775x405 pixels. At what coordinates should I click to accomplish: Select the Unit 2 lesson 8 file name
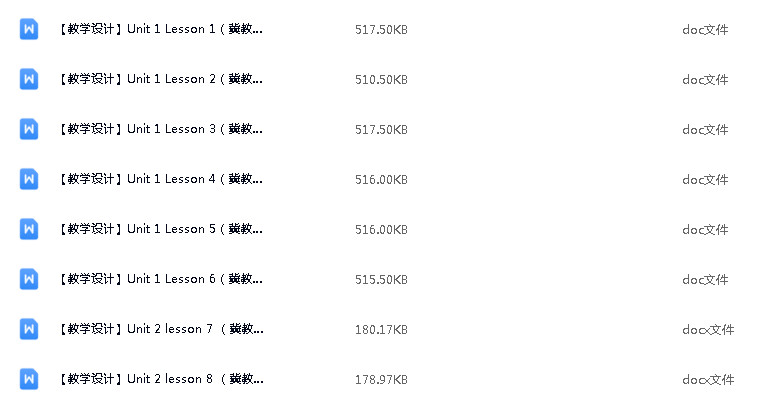click(162, 379)
